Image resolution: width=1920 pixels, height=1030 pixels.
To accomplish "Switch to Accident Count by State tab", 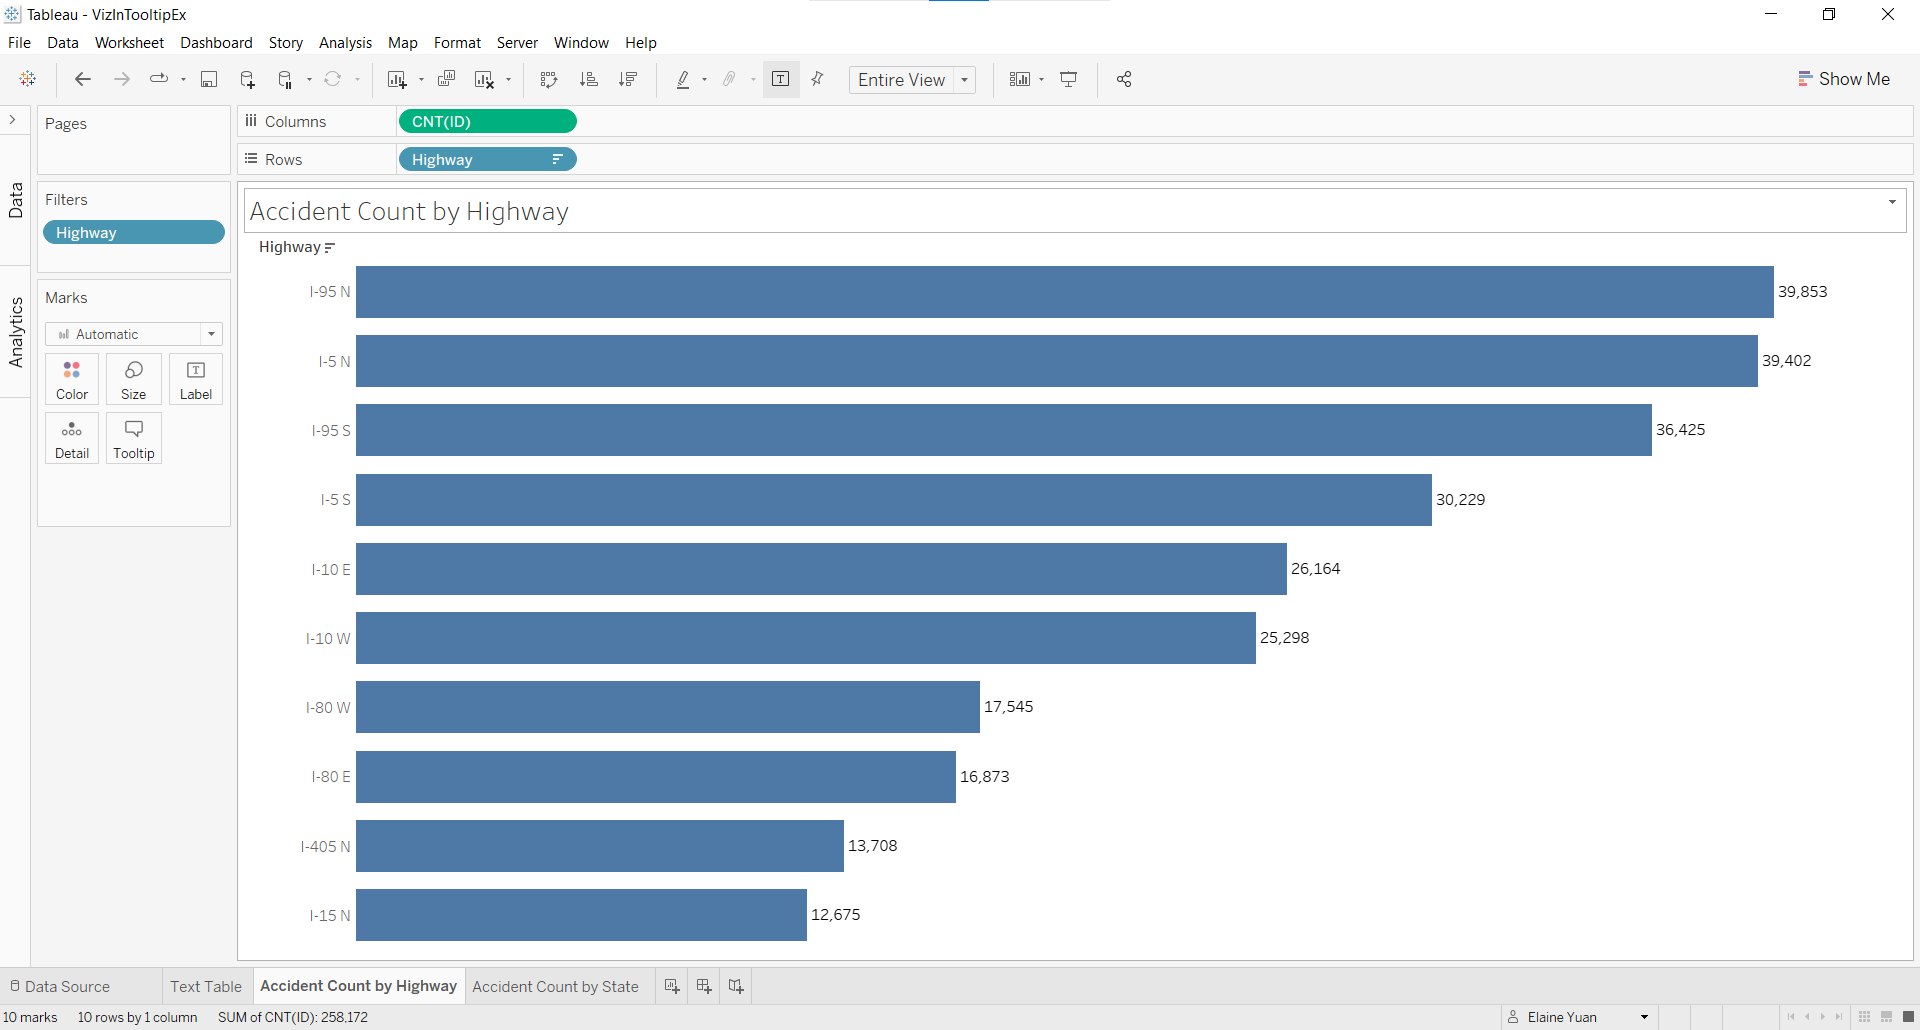I will coord(555,986).
